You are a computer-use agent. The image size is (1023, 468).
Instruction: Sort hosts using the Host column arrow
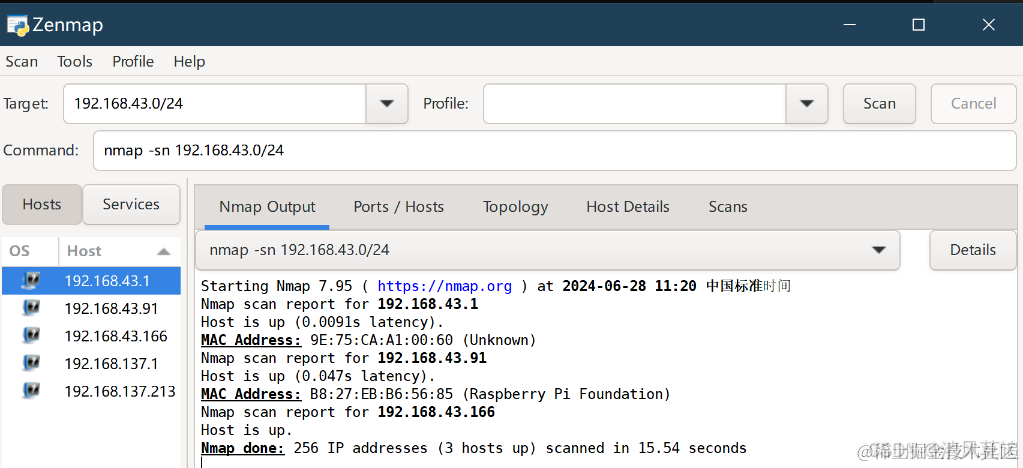pyautogui.click(x=164, y=251)
